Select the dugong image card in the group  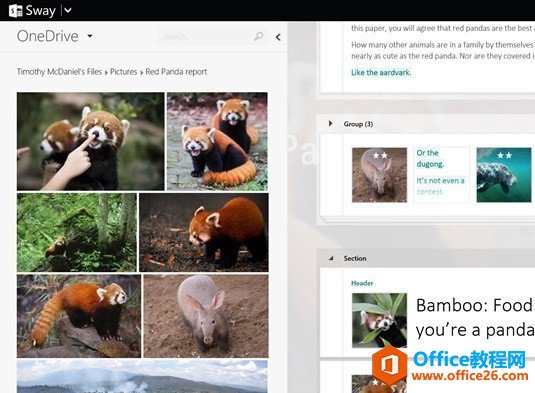pyautogui.click(x=504, y=175)
